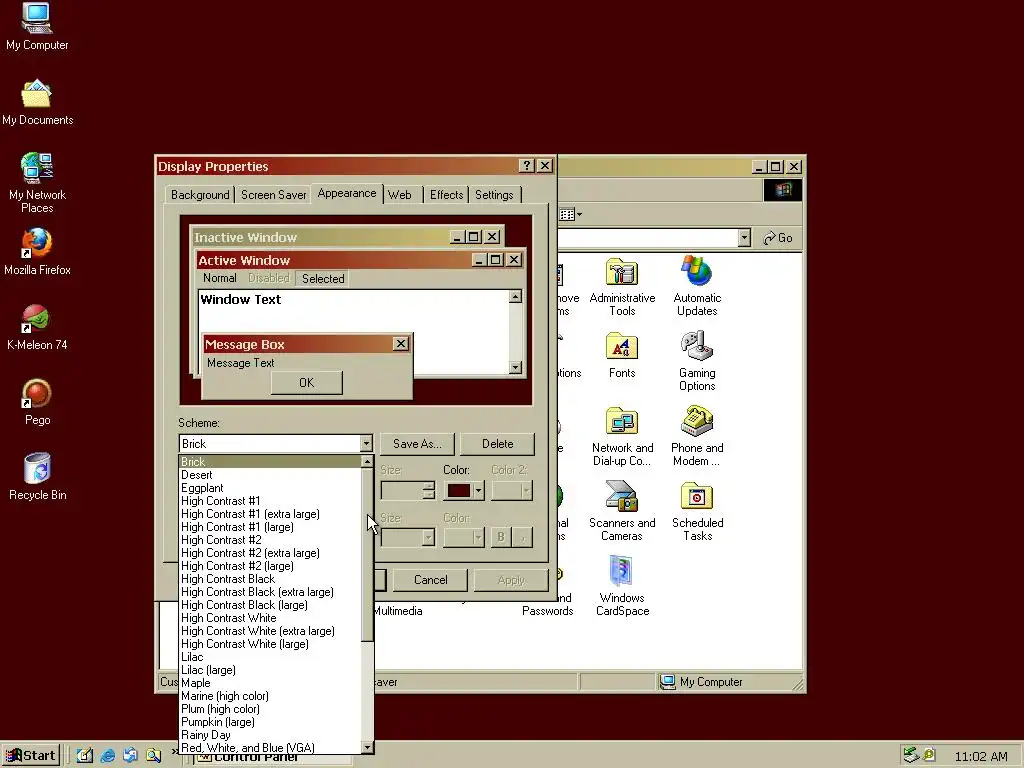Click the Show Desktop quick launch icon

(x=85, y=756)
